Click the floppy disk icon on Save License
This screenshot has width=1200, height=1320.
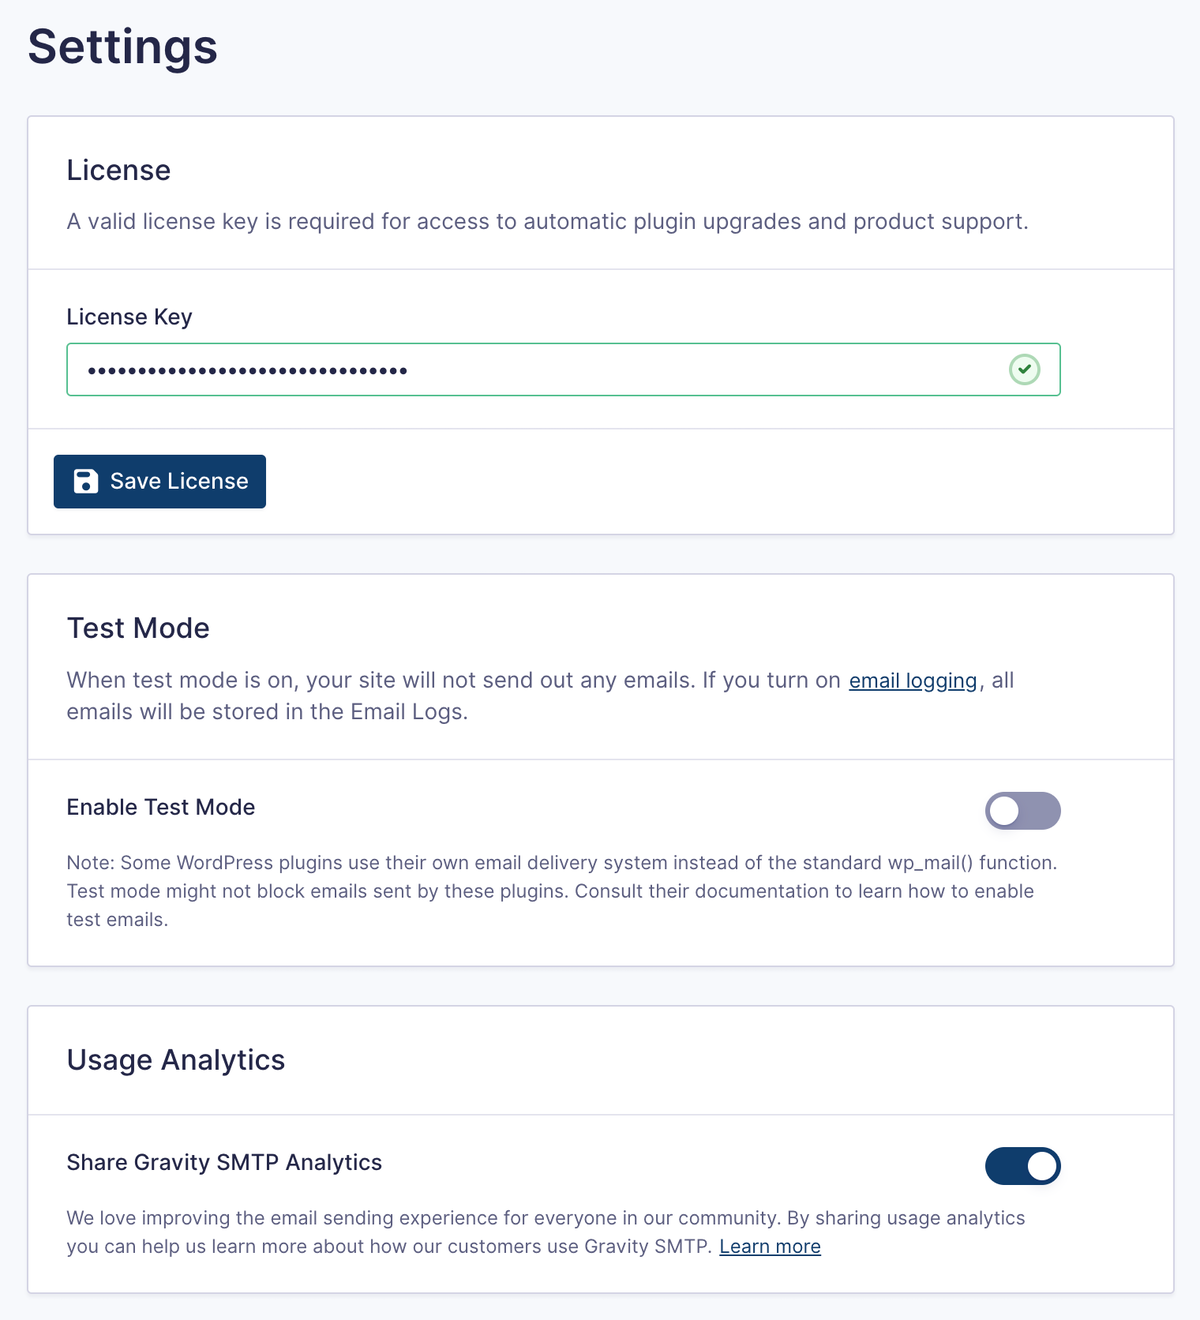click(87, 481)
